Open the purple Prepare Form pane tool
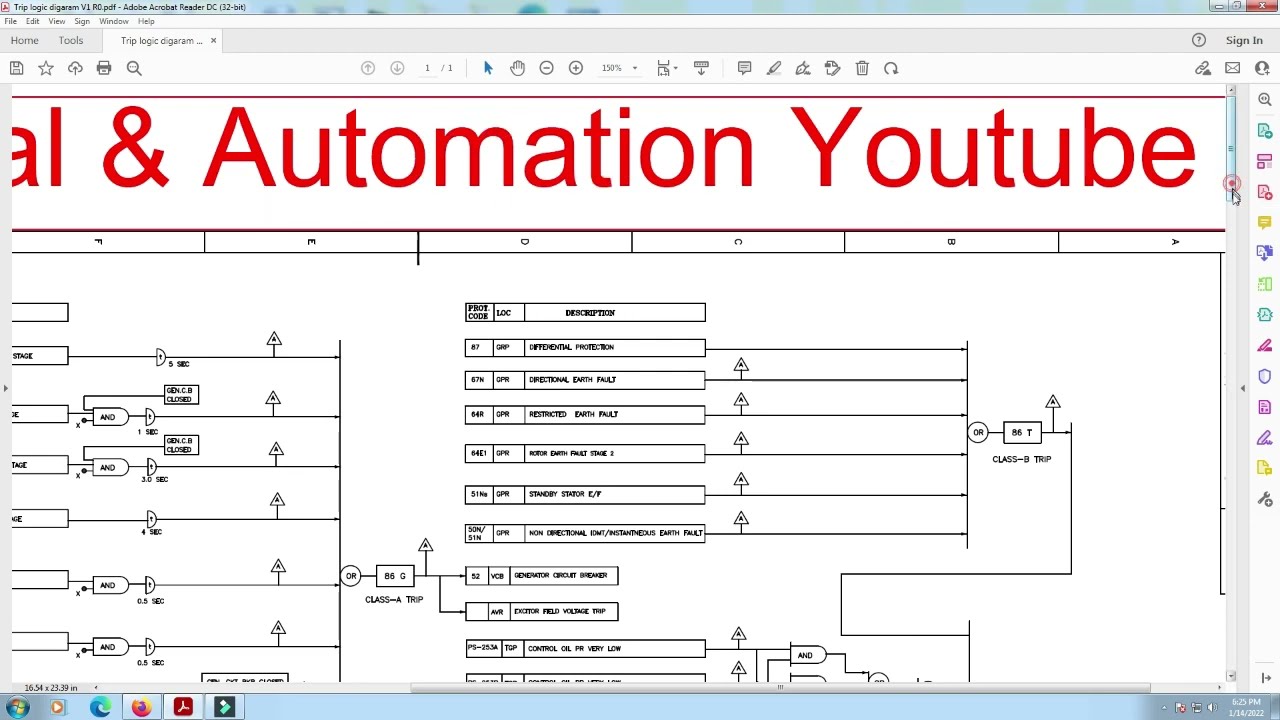The image size is (1280, 720). tap(1265, 407)
